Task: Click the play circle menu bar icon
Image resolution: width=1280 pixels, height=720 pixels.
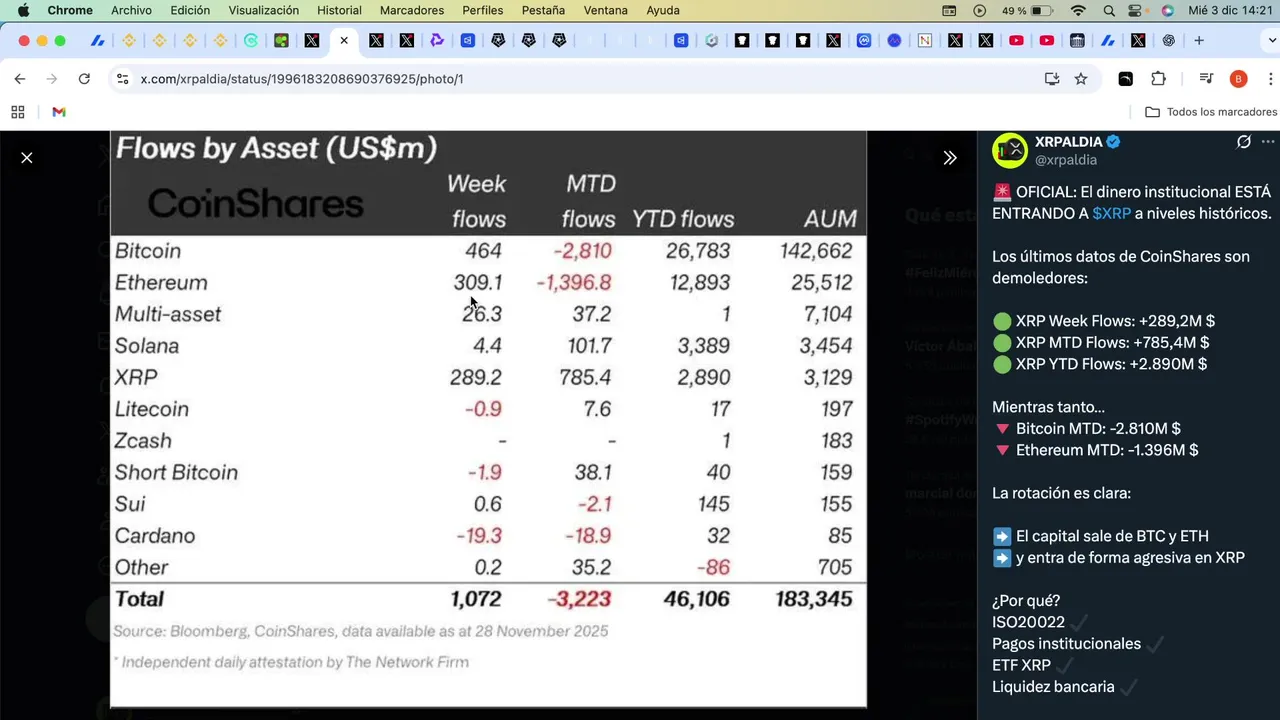Action: [979, 10]
